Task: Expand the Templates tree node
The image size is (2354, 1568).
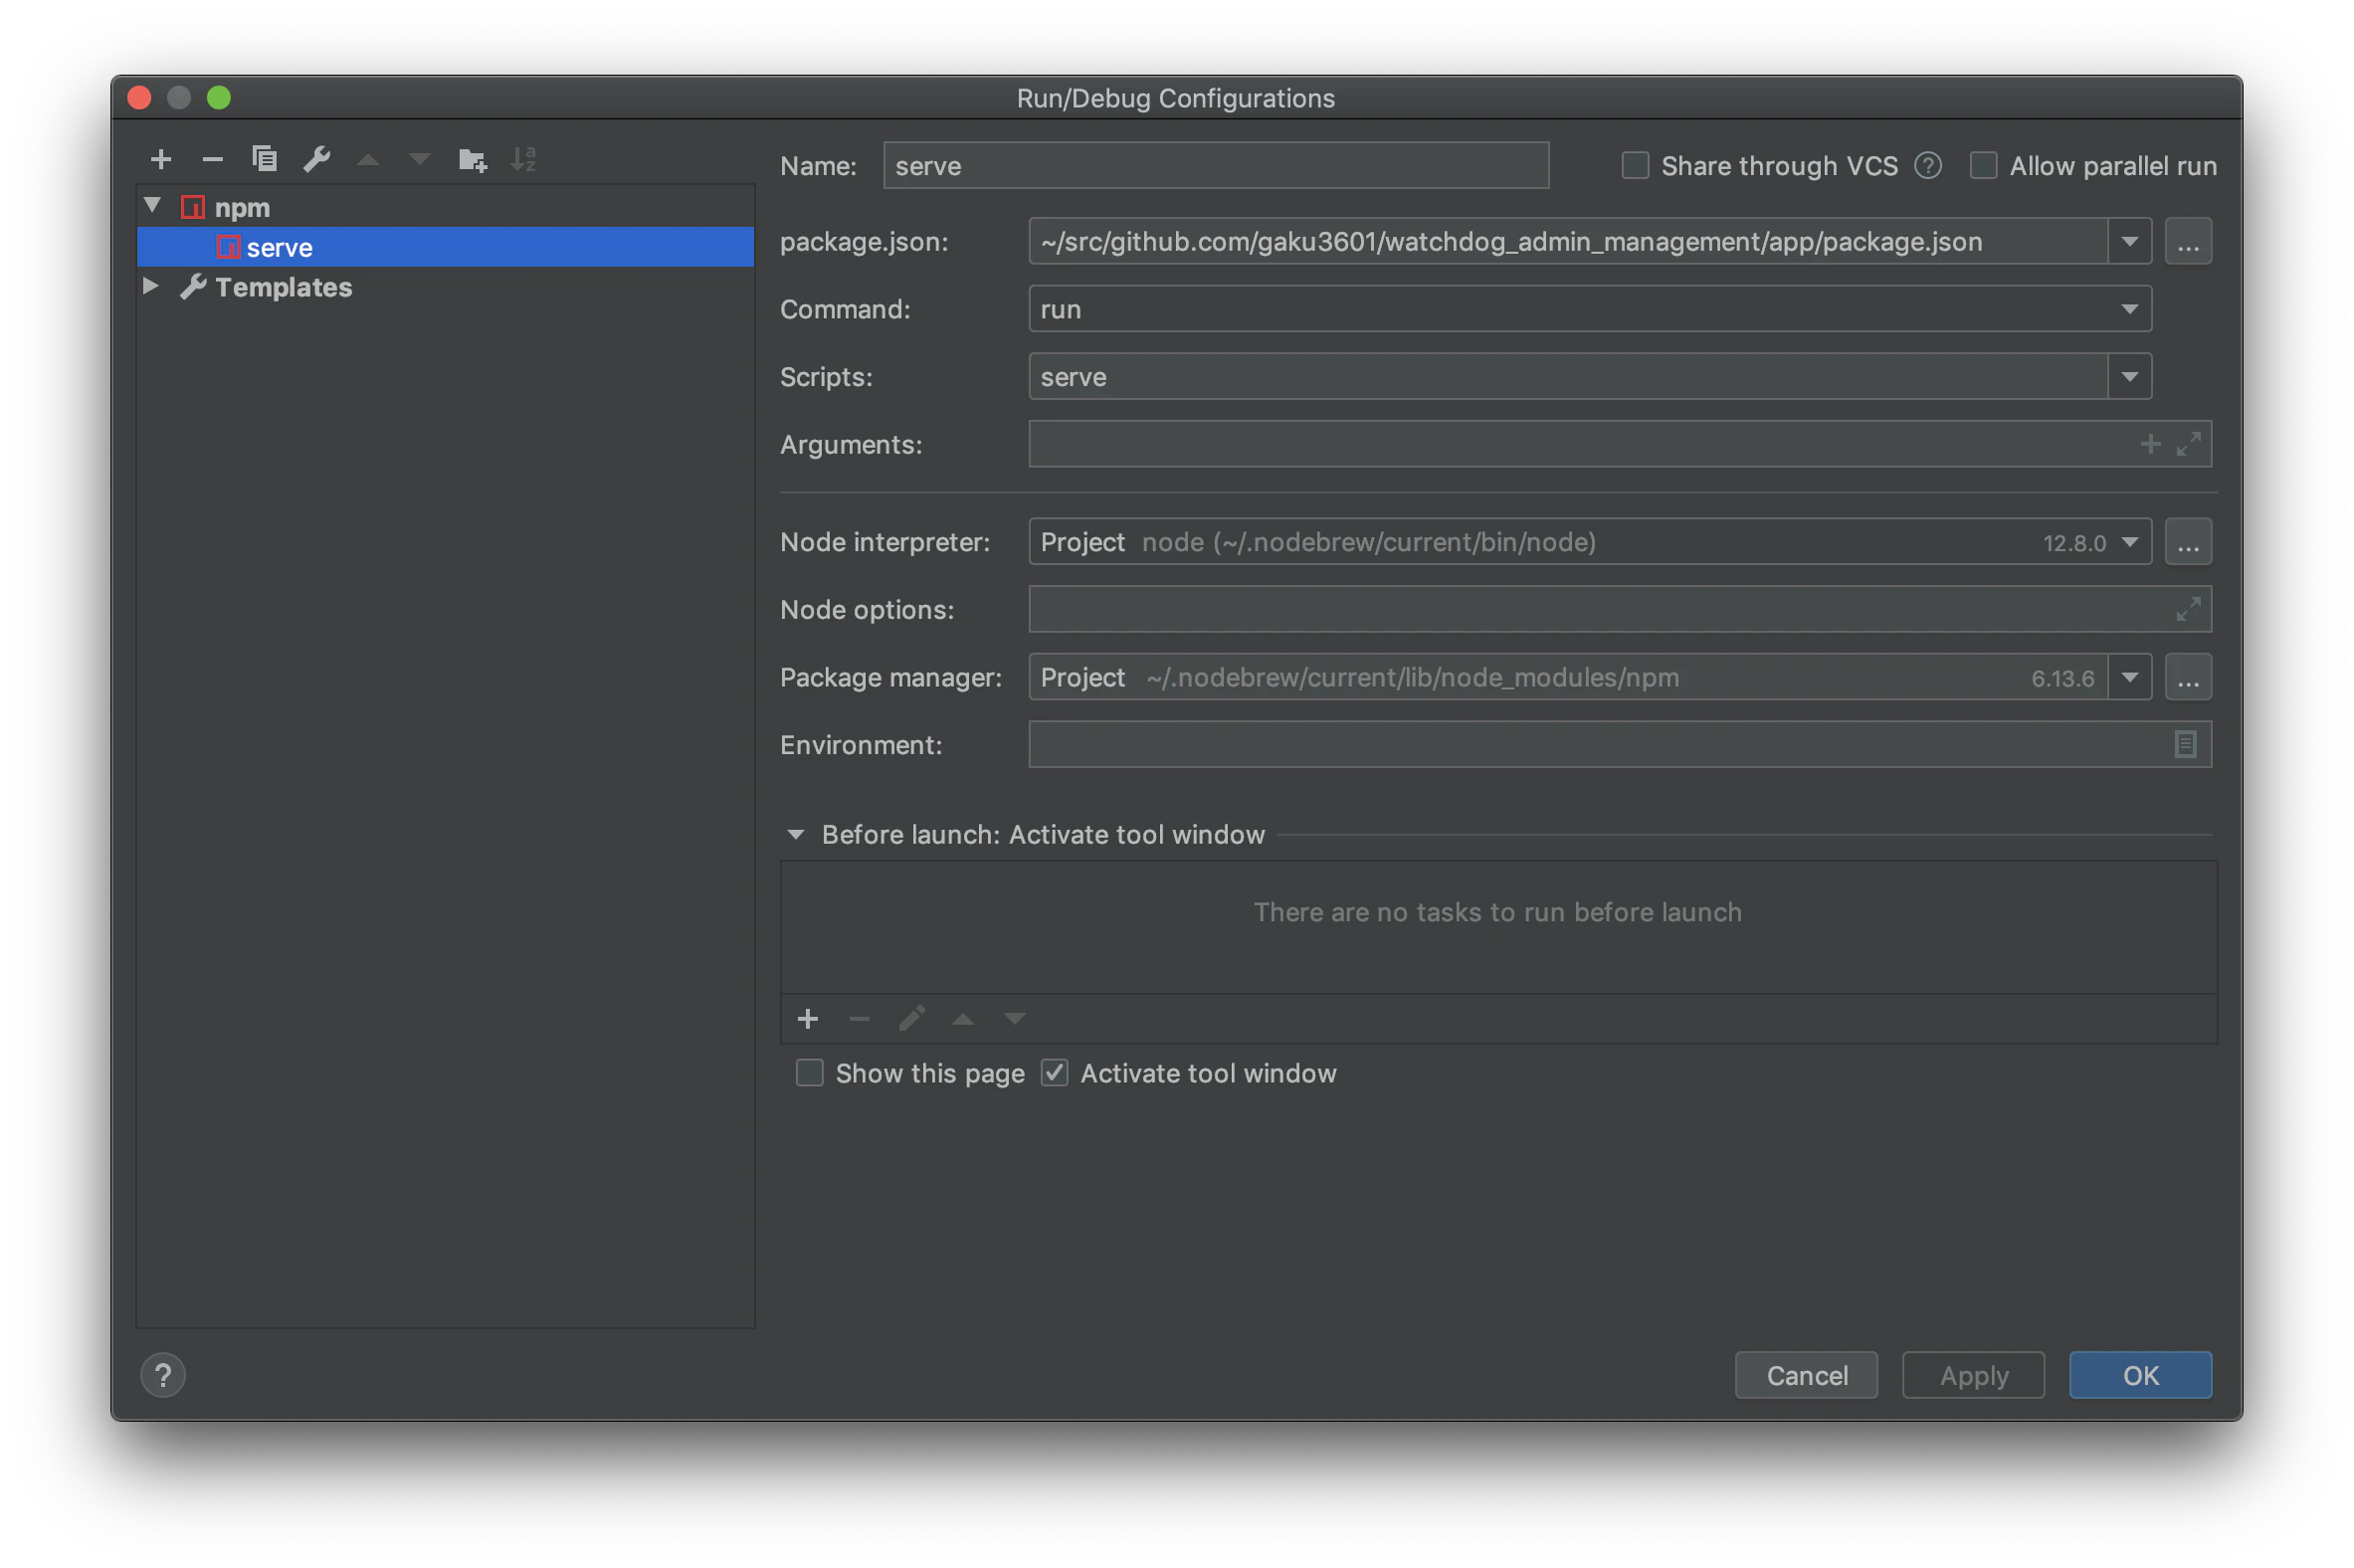Action: point(151,287)
